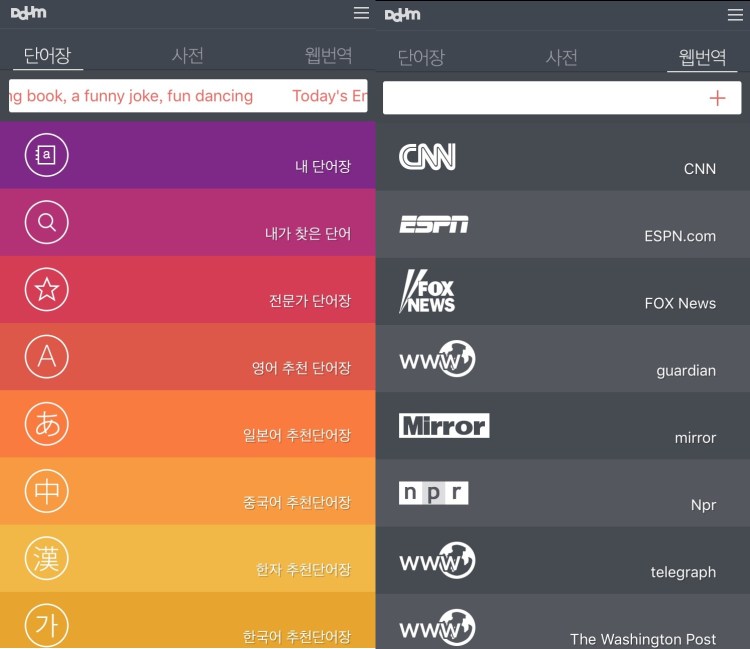Viewport: 750px width, 649px height.
Task: Switch to 사전 tab on left screen
Action: coord(188,56)
